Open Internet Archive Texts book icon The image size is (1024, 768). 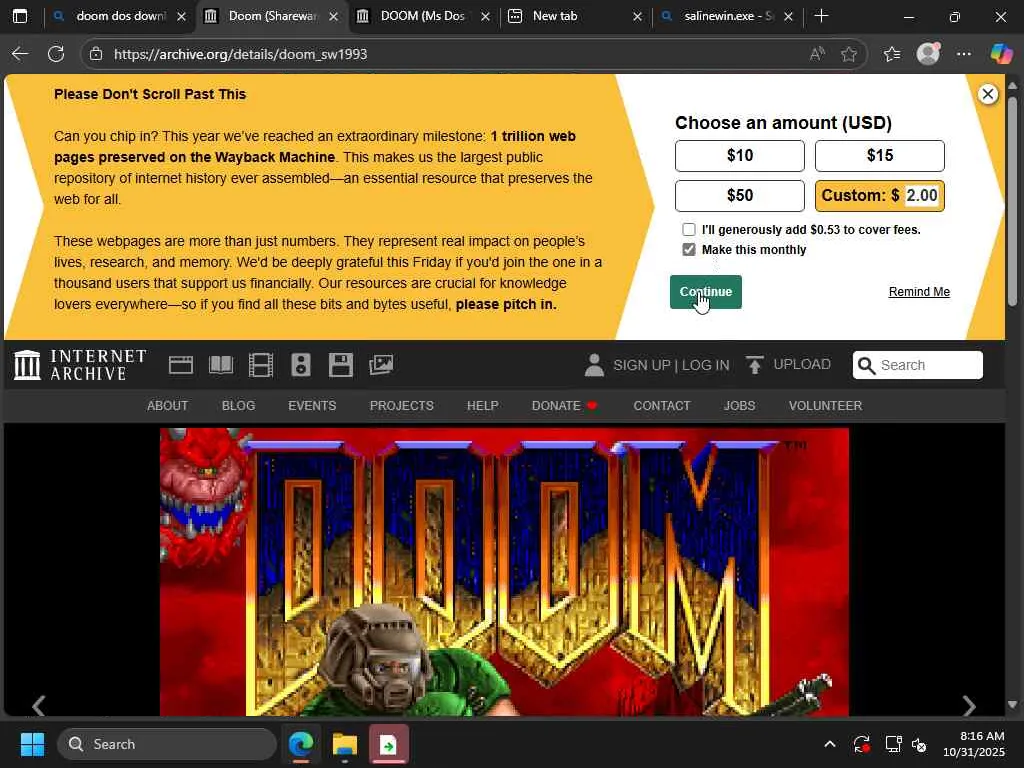pyautogui.click(x=221, y=365)
